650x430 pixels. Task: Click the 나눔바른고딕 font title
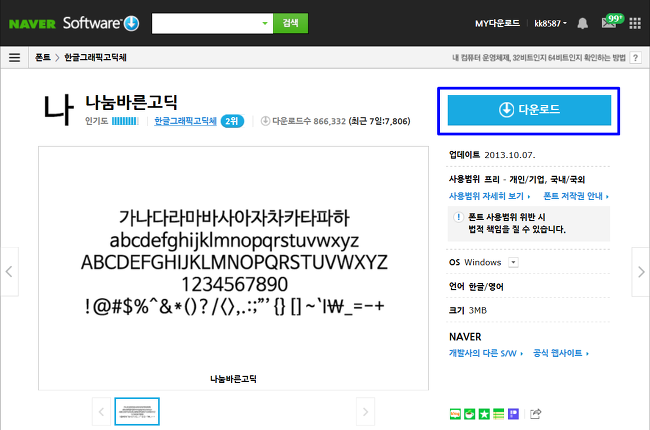(131, 102)
